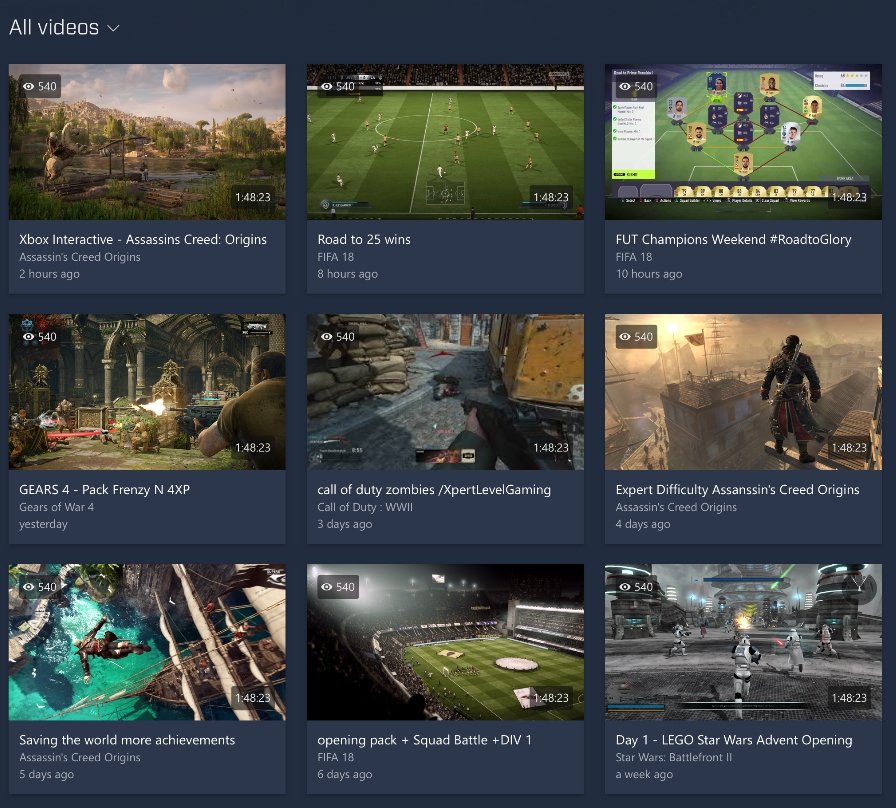
Task: Click 1:48:23 duration badge on GEARS 4 video
Action: (x=253, y=447)
